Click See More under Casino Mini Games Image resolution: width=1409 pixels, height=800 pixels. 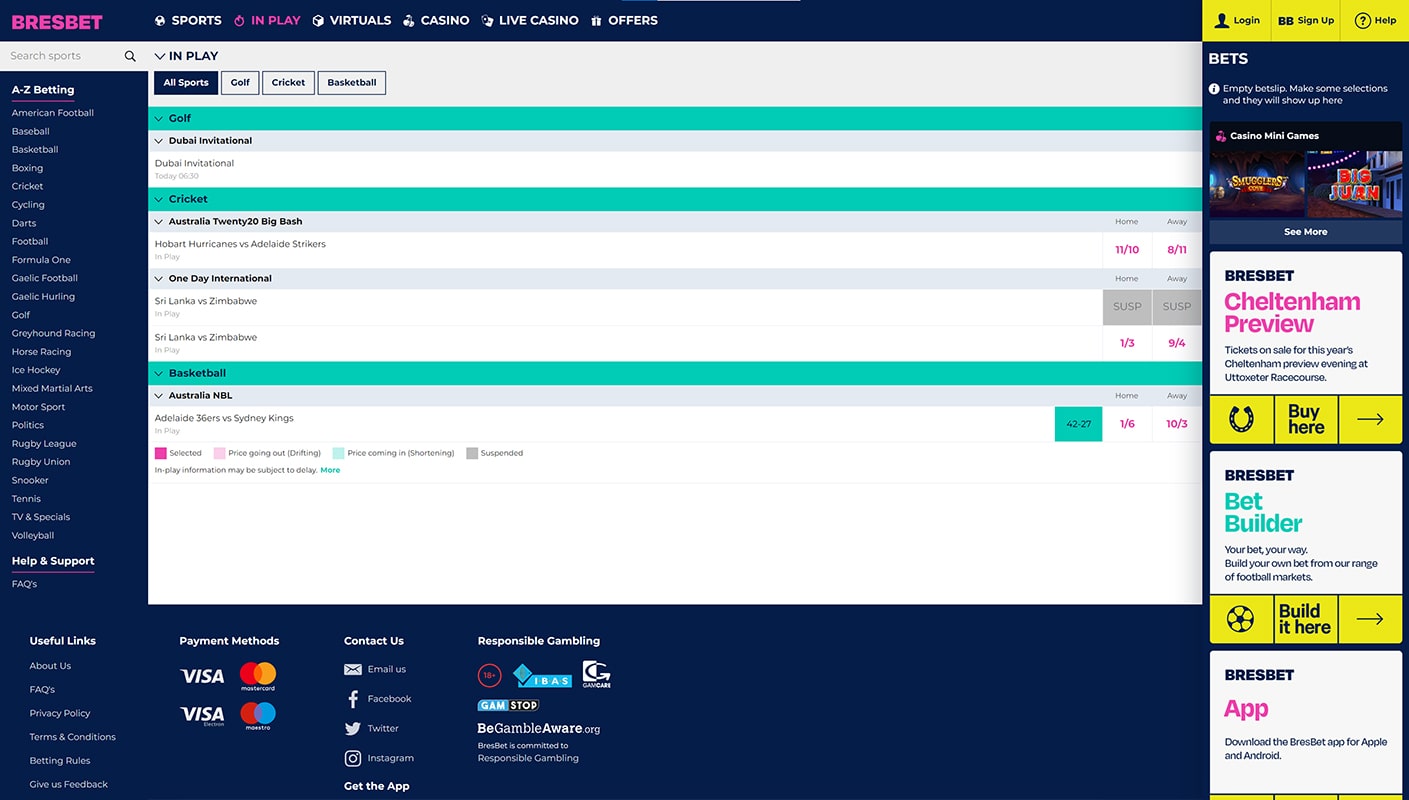pyautogui.click(x=1306, y=232)
